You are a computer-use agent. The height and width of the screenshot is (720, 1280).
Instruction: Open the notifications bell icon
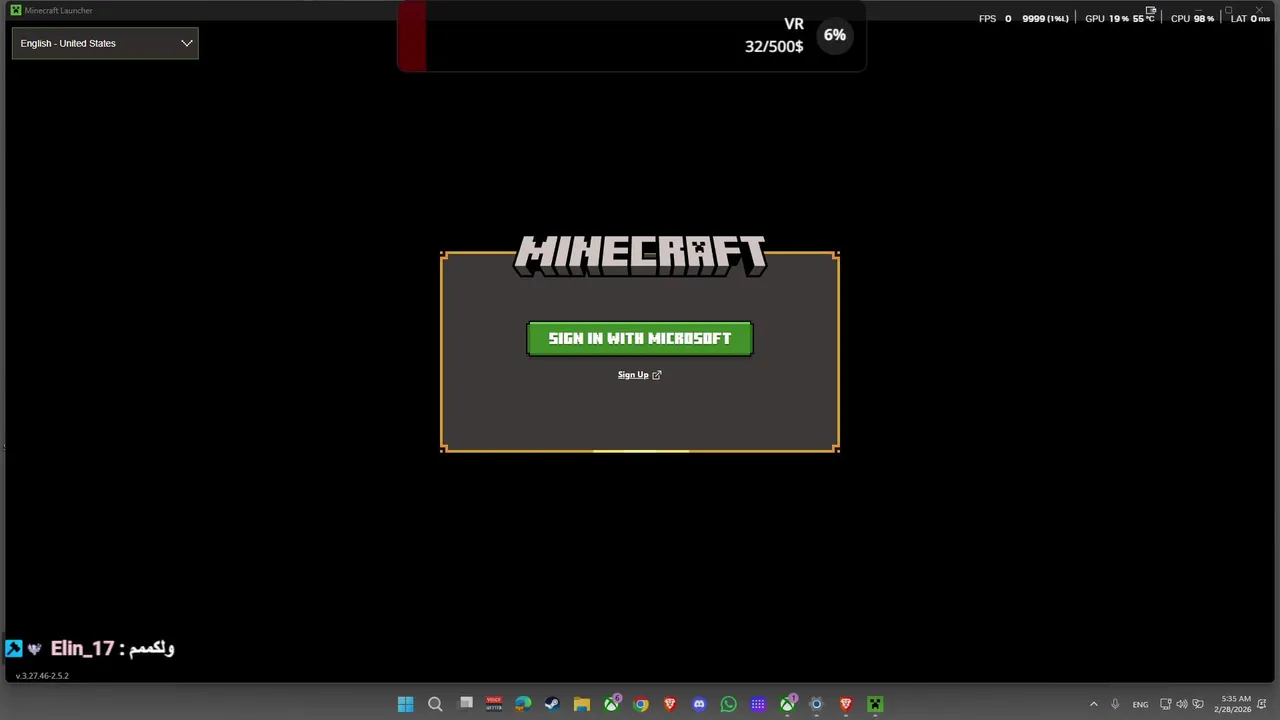[x=1264, y=704]
